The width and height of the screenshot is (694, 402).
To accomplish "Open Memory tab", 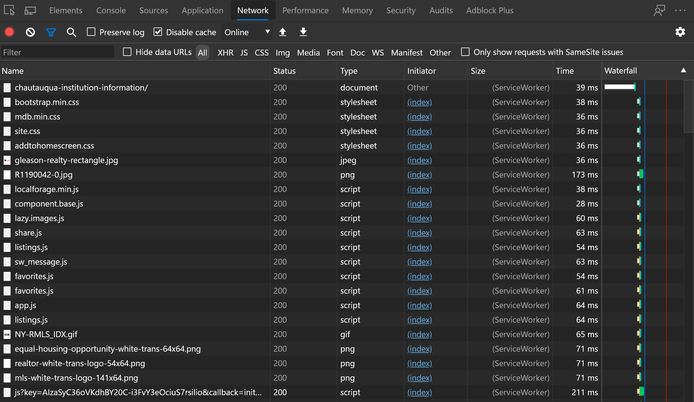I will click(357, 10).
